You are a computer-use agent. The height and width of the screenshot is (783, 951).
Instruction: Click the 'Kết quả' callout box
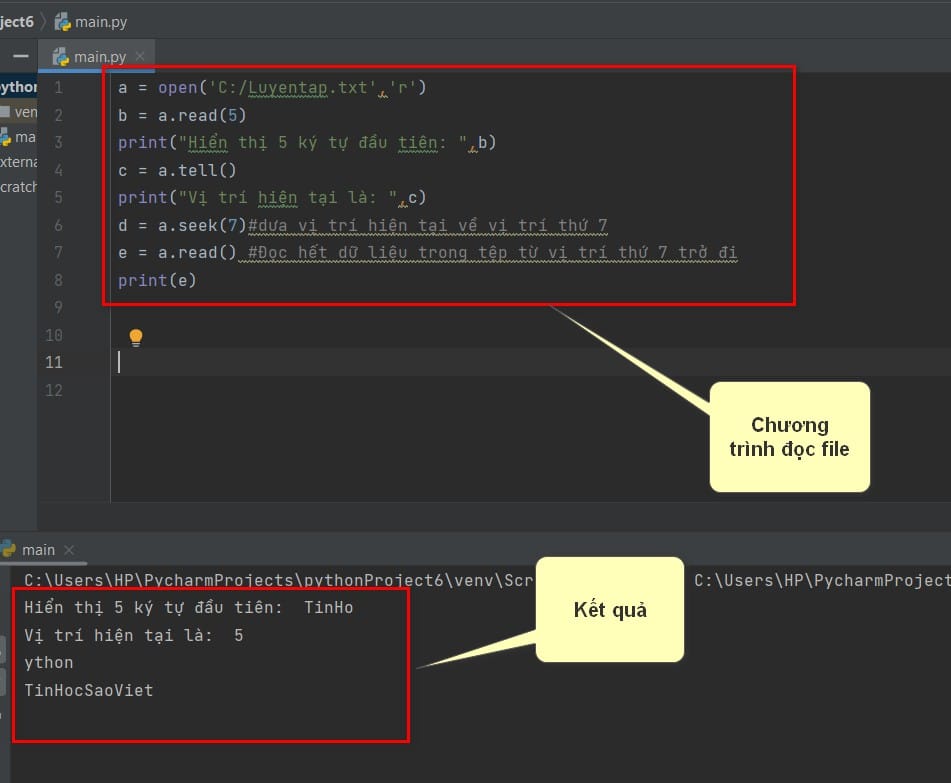pos(610,609)
